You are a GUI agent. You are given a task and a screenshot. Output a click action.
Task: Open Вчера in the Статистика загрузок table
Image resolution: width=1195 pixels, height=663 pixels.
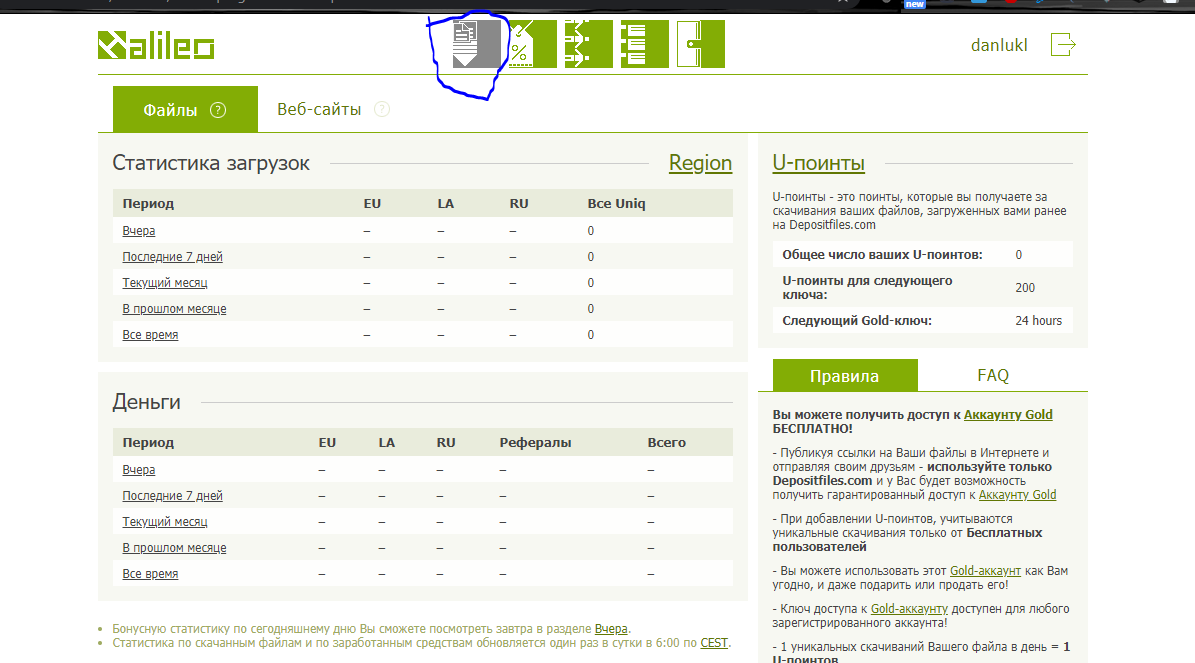pyautogui.click(x=139, y=231)
